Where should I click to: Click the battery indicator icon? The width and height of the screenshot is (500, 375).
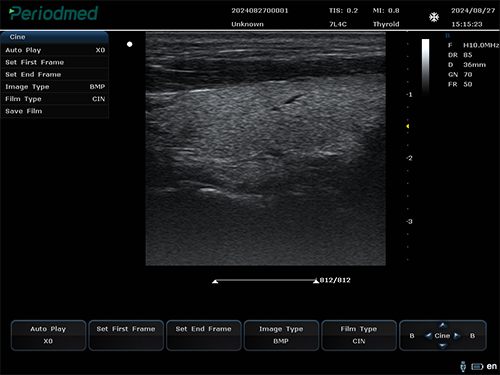[x=477, y=367]
